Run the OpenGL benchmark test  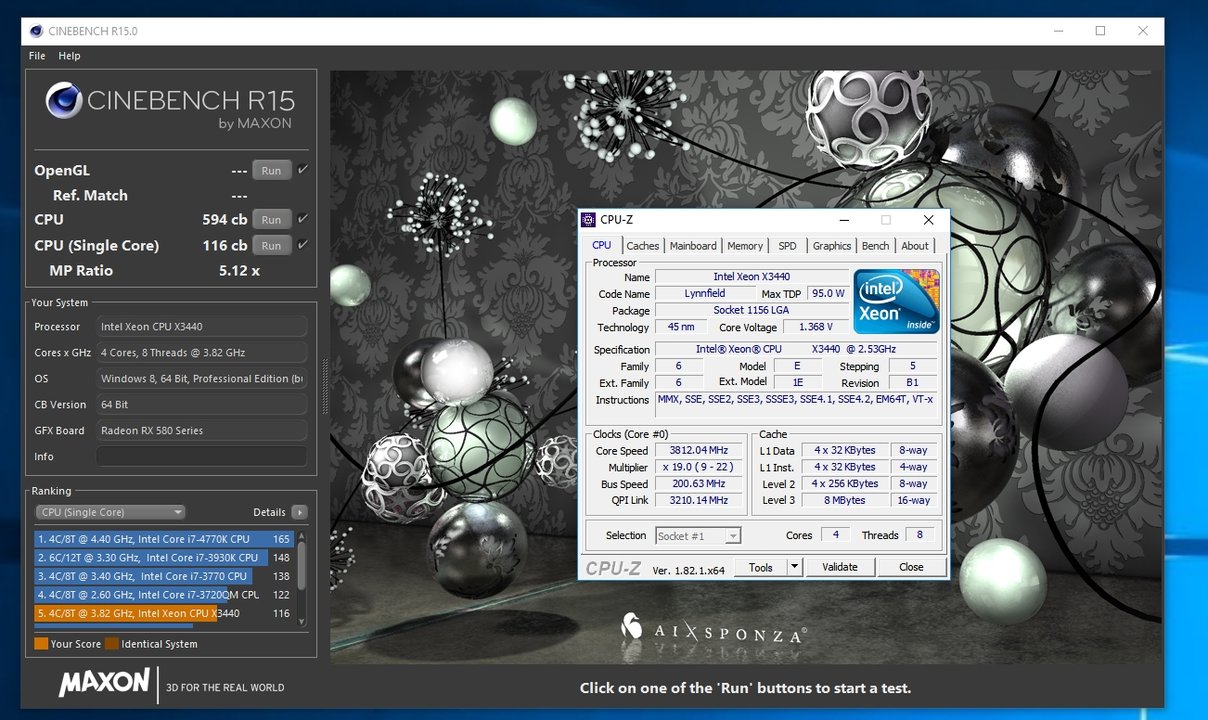271,170
